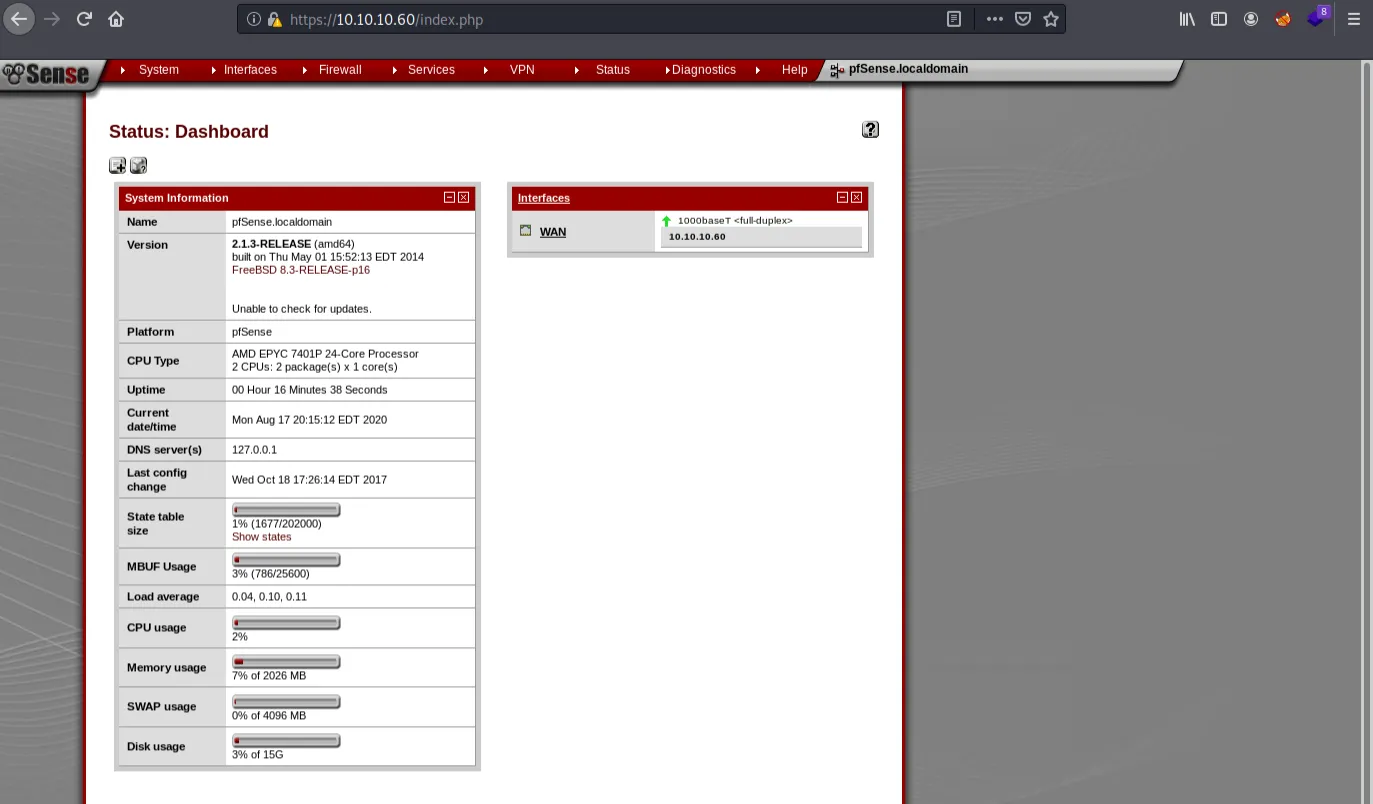
Task: Click the Save to Pocket icon
Action: (x=1023, y=19)
